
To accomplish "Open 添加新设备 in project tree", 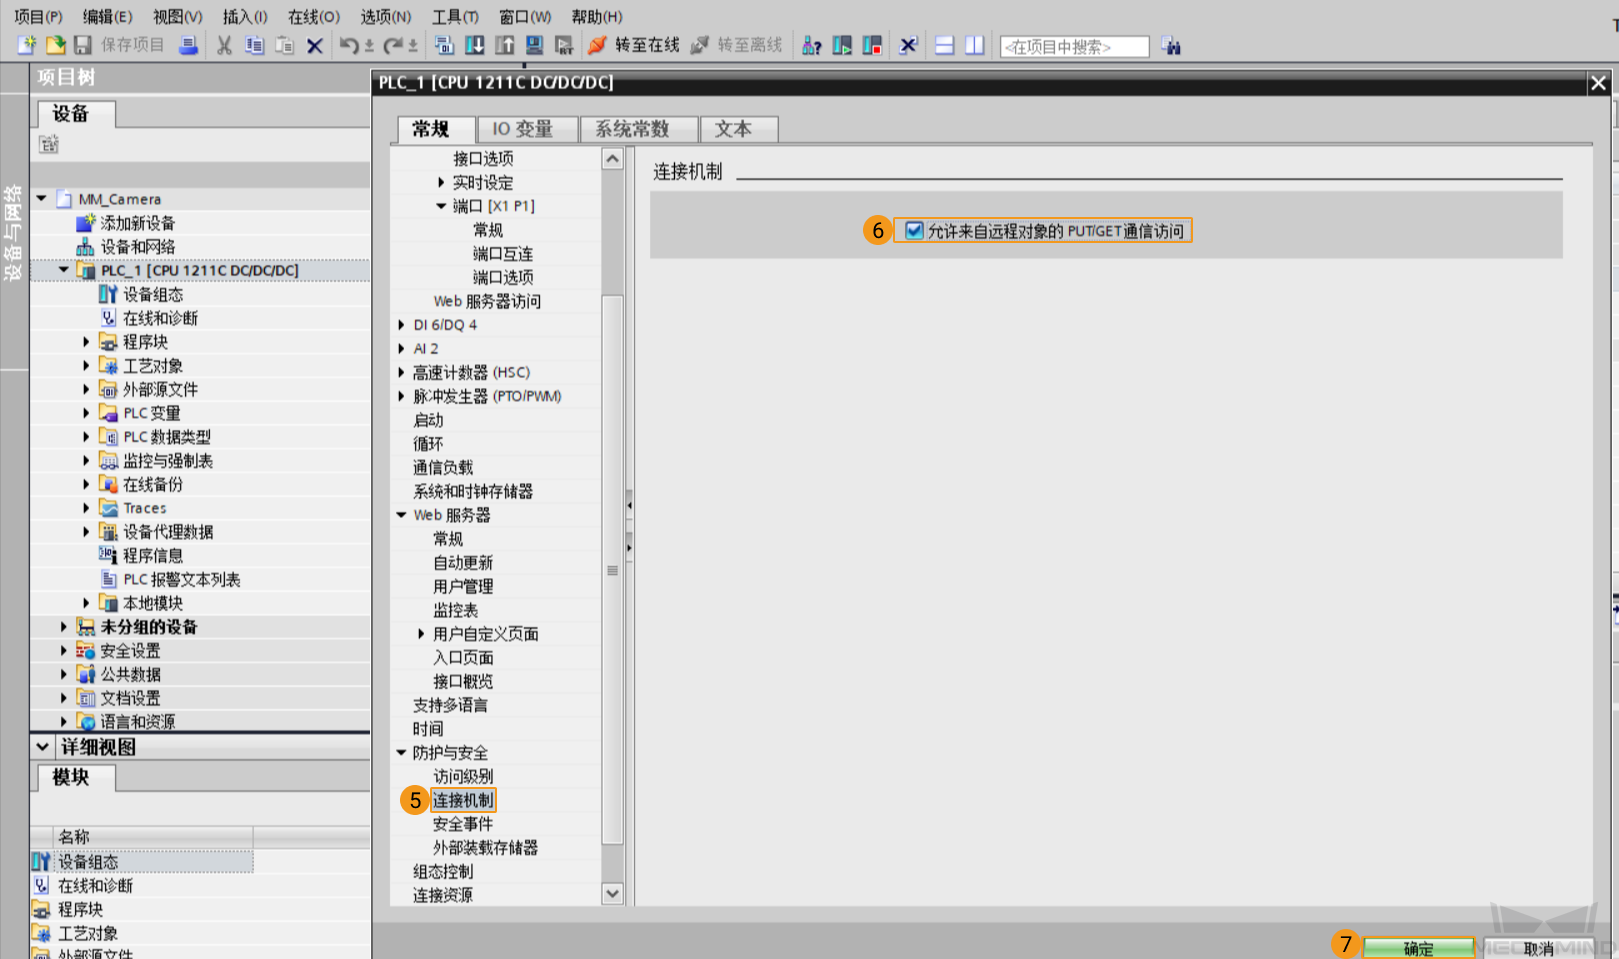I will coord(137,223).
